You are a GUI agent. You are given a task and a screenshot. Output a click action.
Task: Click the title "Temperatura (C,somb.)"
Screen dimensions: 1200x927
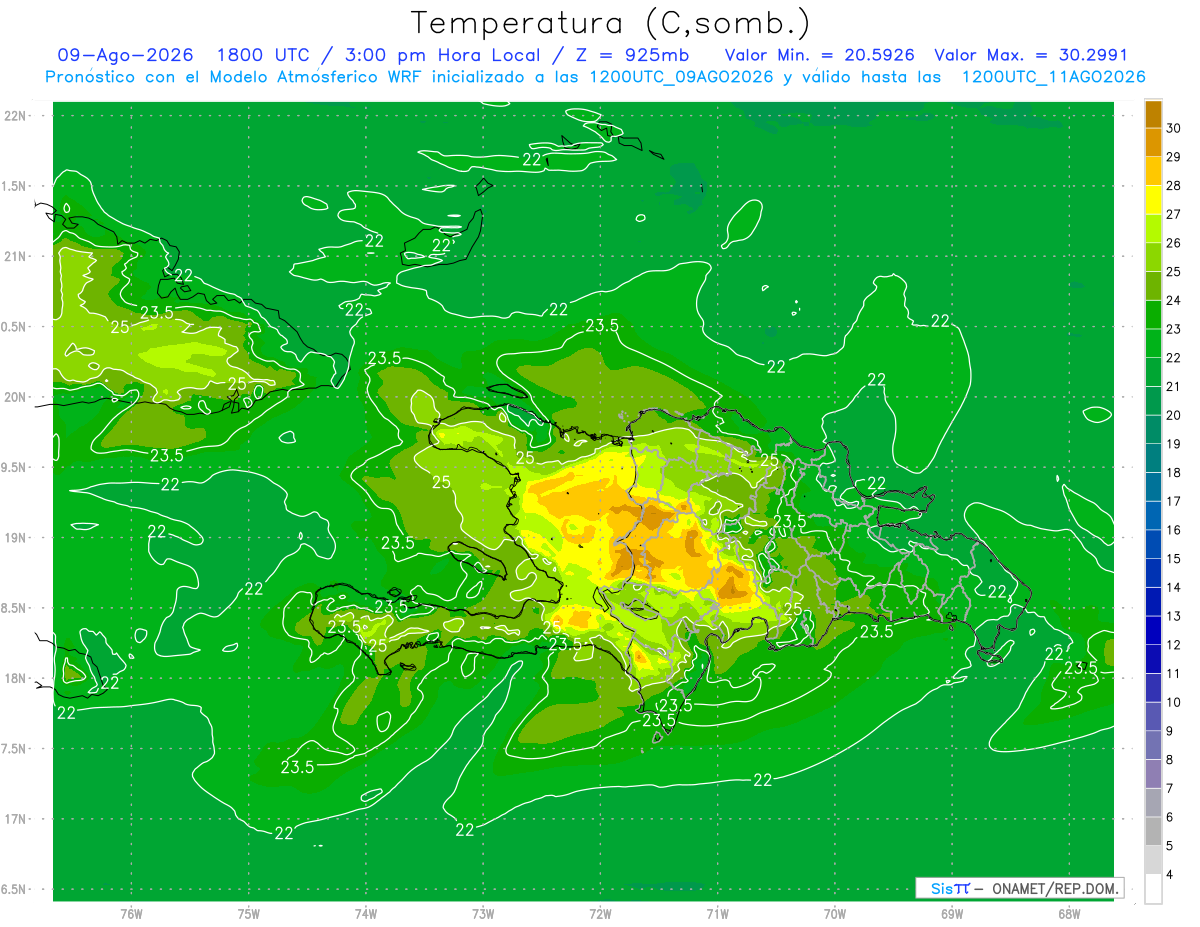[x=609, y=23]
